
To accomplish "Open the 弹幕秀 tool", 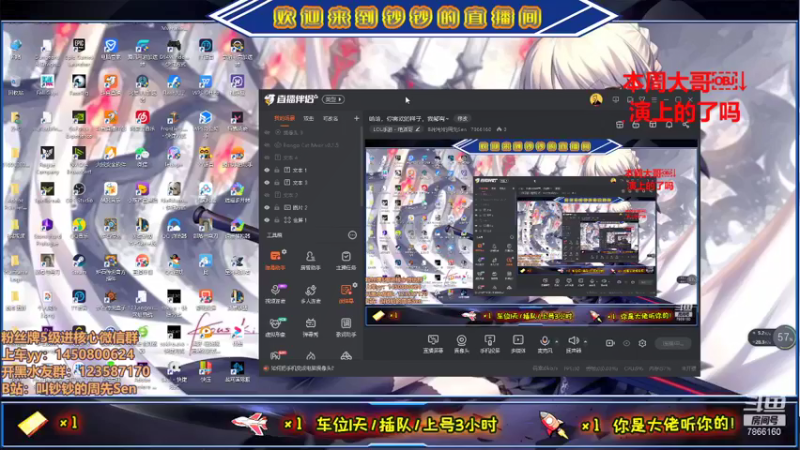I will (x=310, y=328).
